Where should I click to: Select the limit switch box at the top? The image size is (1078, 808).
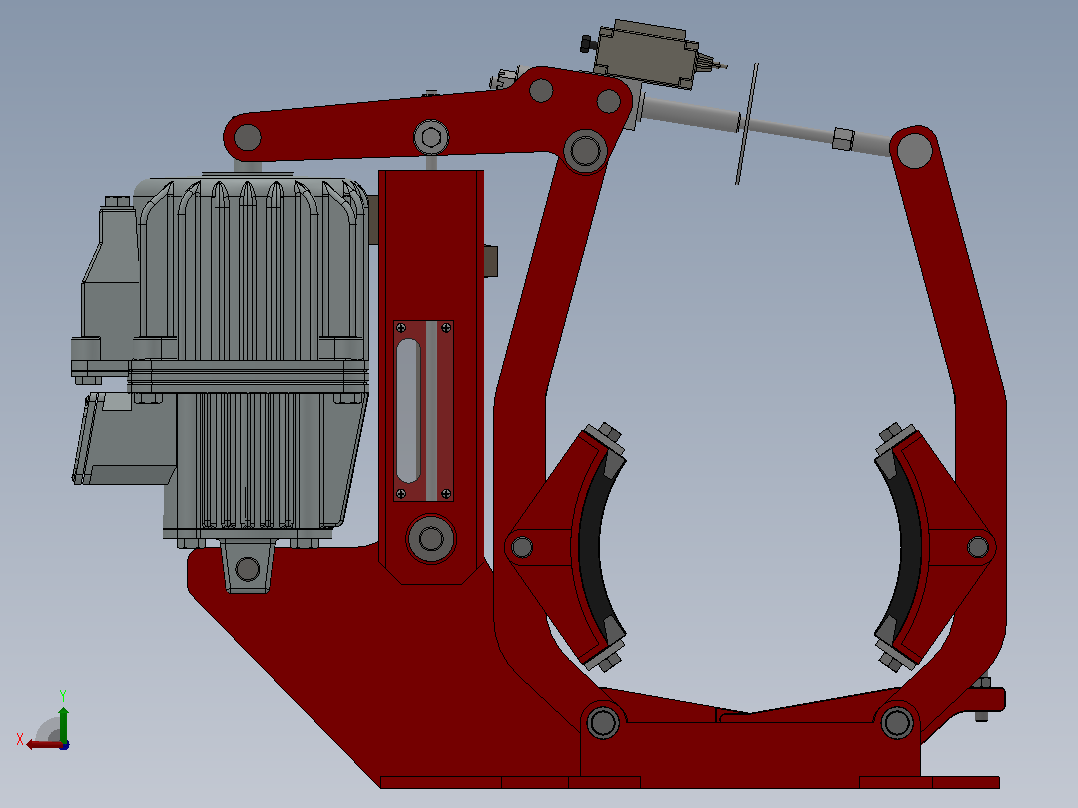coord(646,54)
